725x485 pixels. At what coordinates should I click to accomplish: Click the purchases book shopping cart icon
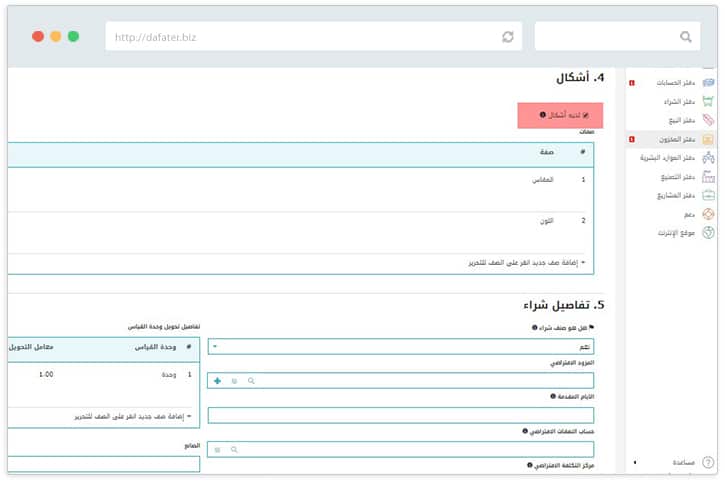(x=708, y=102)
